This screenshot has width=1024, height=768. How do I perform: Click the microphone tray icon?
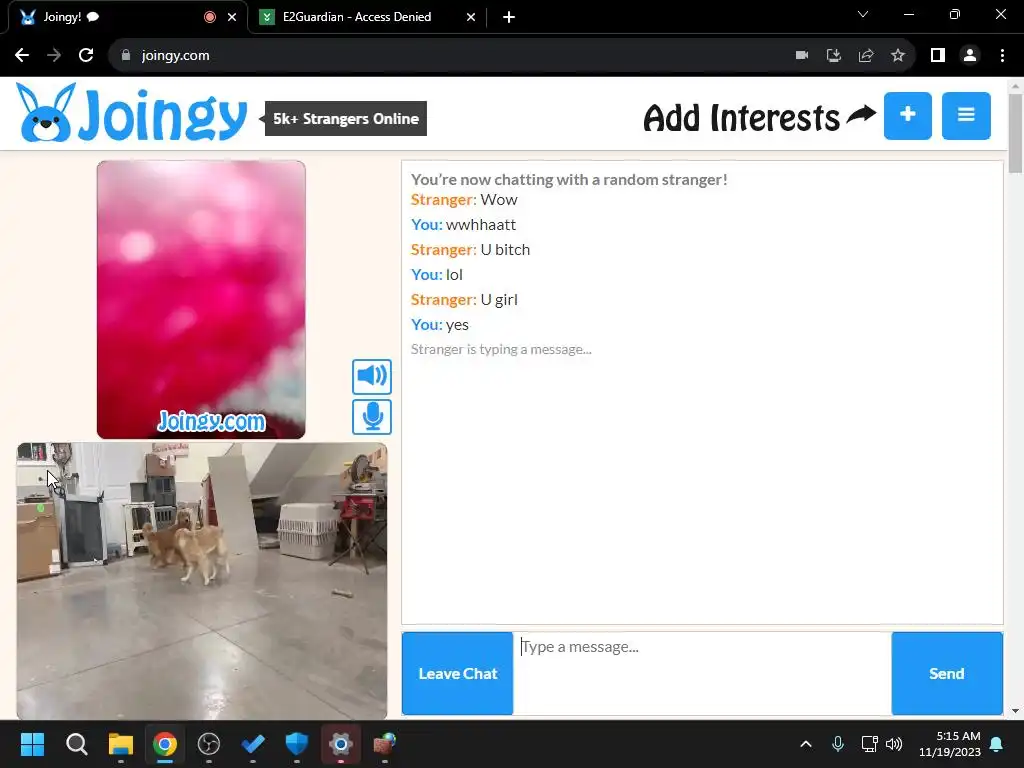click(838, 744)
